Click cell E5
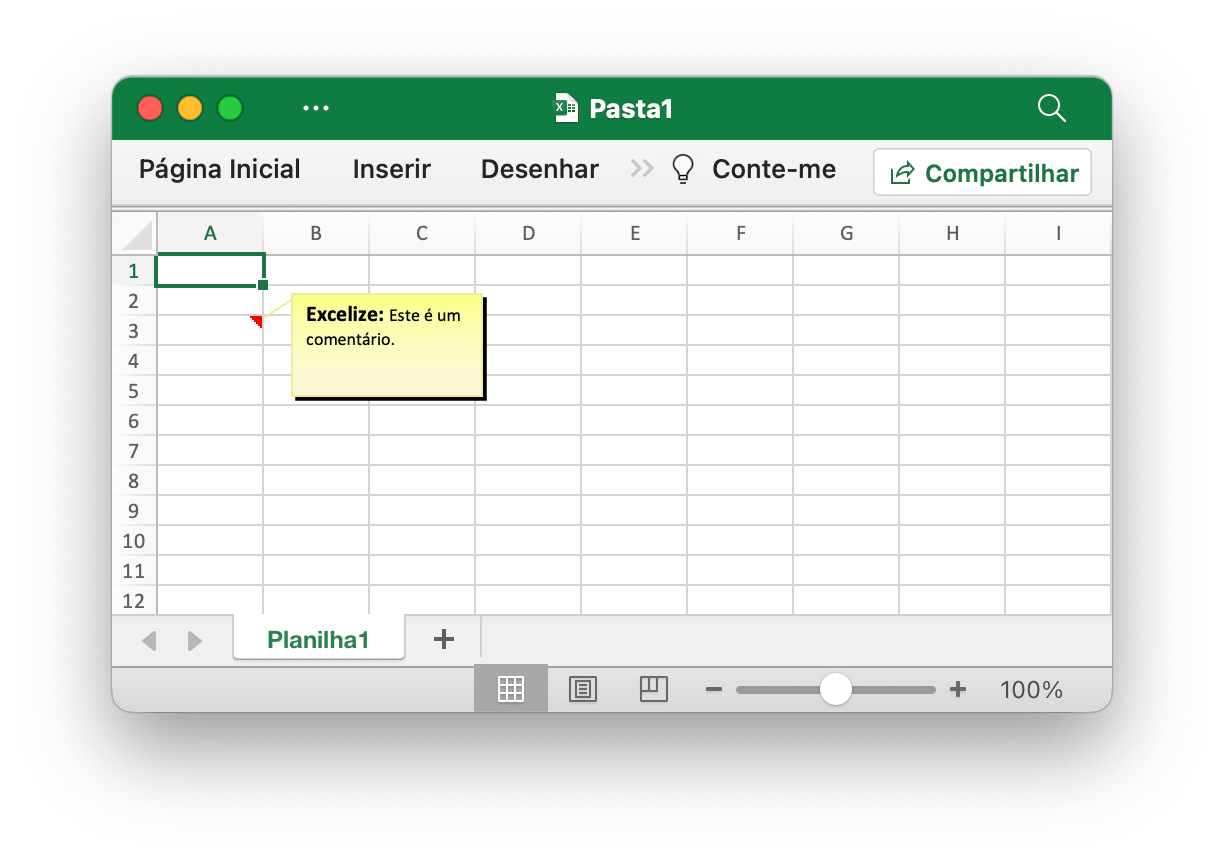The width and height of the screenshot is (1224, 860). pyautogui.click(x=634, y=390)
